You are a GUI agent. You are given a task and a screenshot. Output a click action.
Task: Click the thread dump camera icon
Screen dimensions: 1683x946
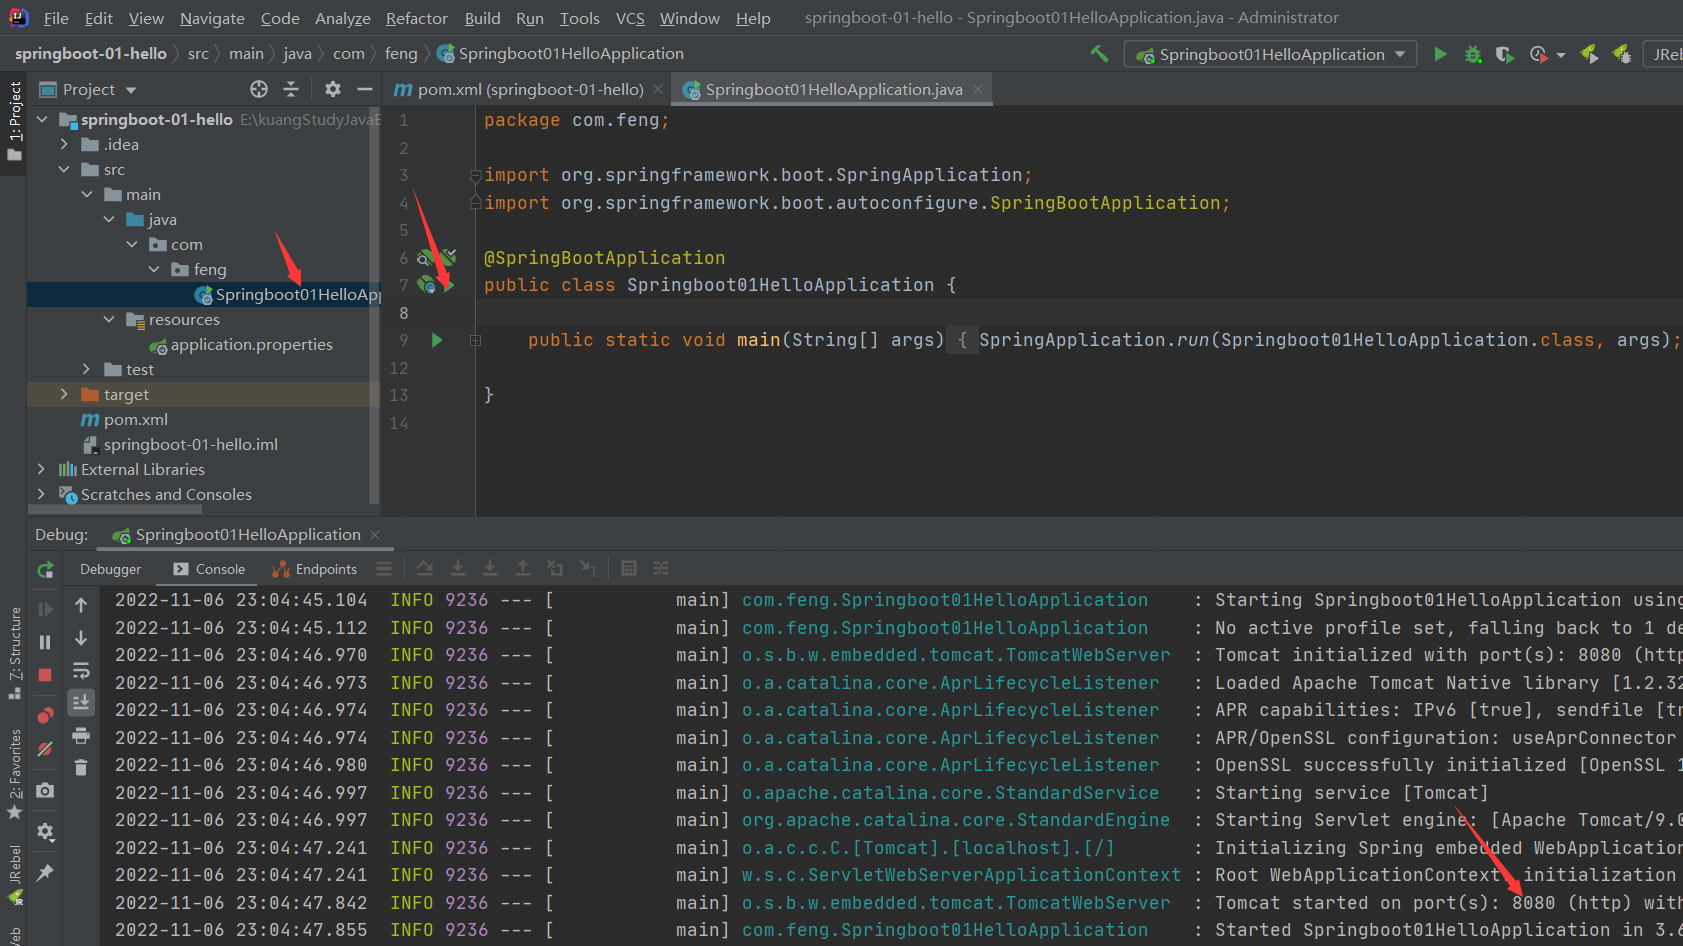tap(45, 790)
